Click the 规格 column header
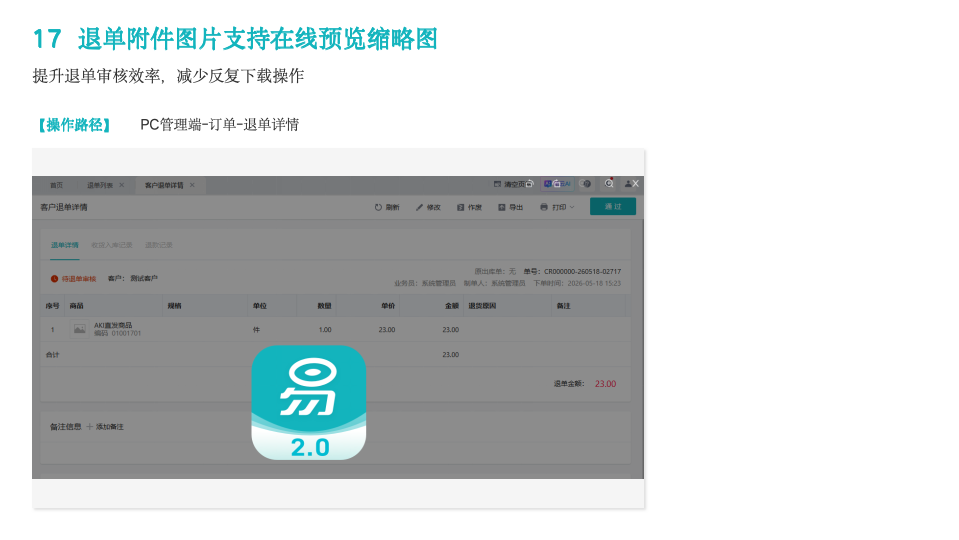Screen dimensions: 959x540 point(174,306)
